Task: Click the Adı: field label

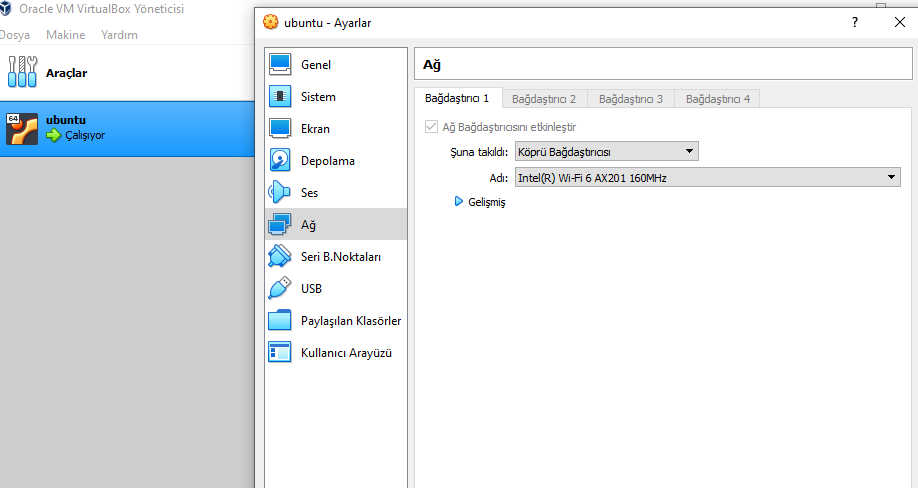Action: 499,178
